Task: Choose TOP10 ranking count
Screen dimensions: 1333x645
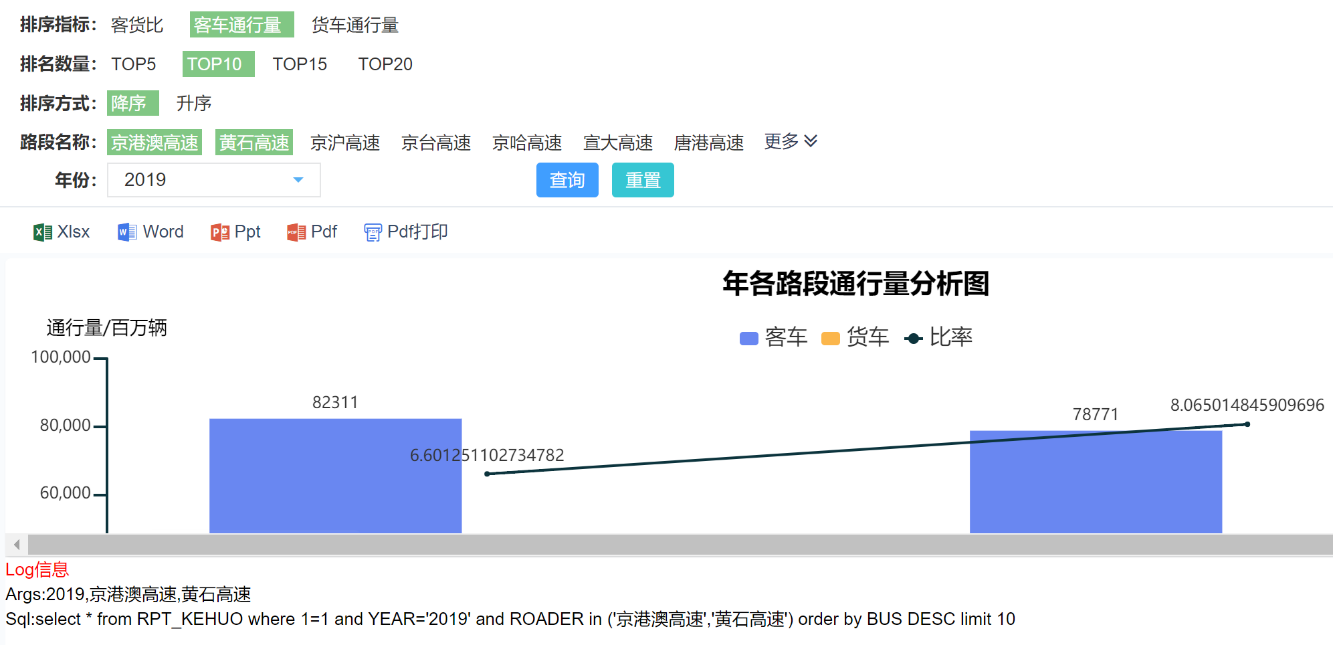Action: pyautogui.click(x=218, y=64)
